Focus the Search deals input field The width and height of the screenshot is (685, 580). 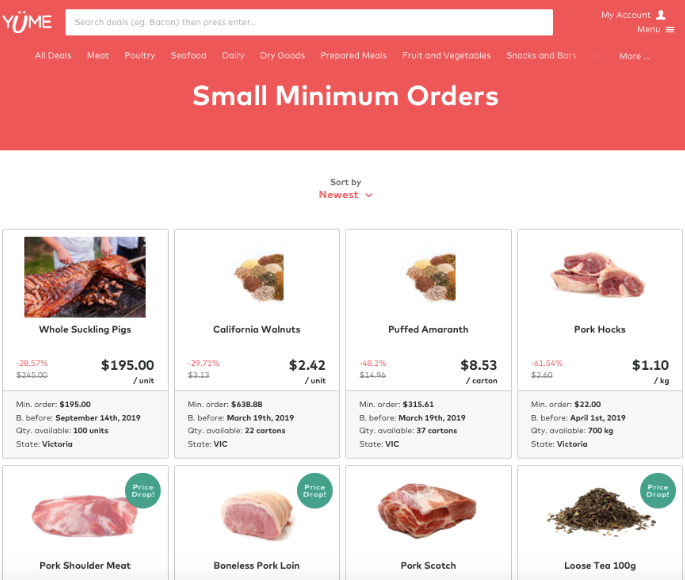coord(309,22)
